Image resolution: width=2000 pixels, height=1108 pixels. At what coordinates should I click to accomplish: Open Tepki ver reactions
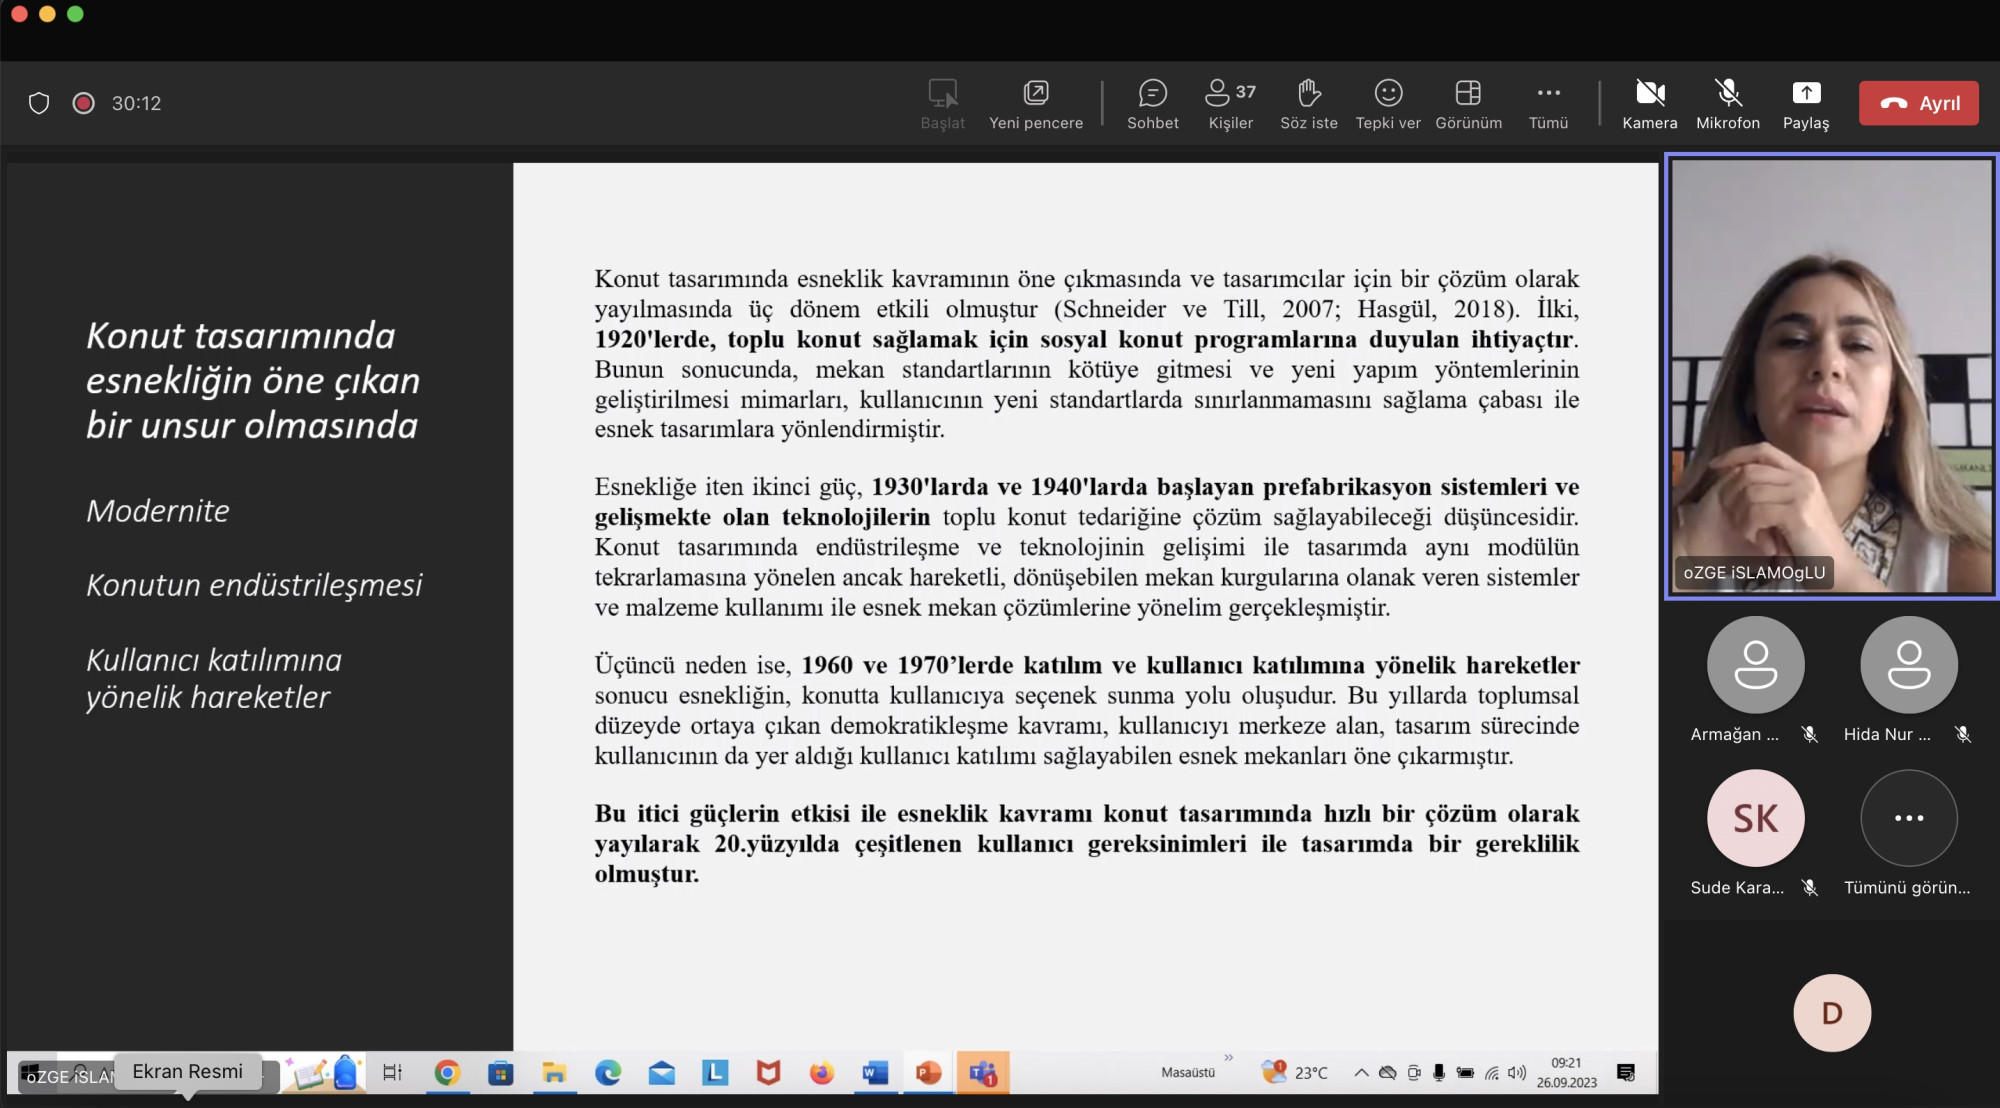point(1387,104)
